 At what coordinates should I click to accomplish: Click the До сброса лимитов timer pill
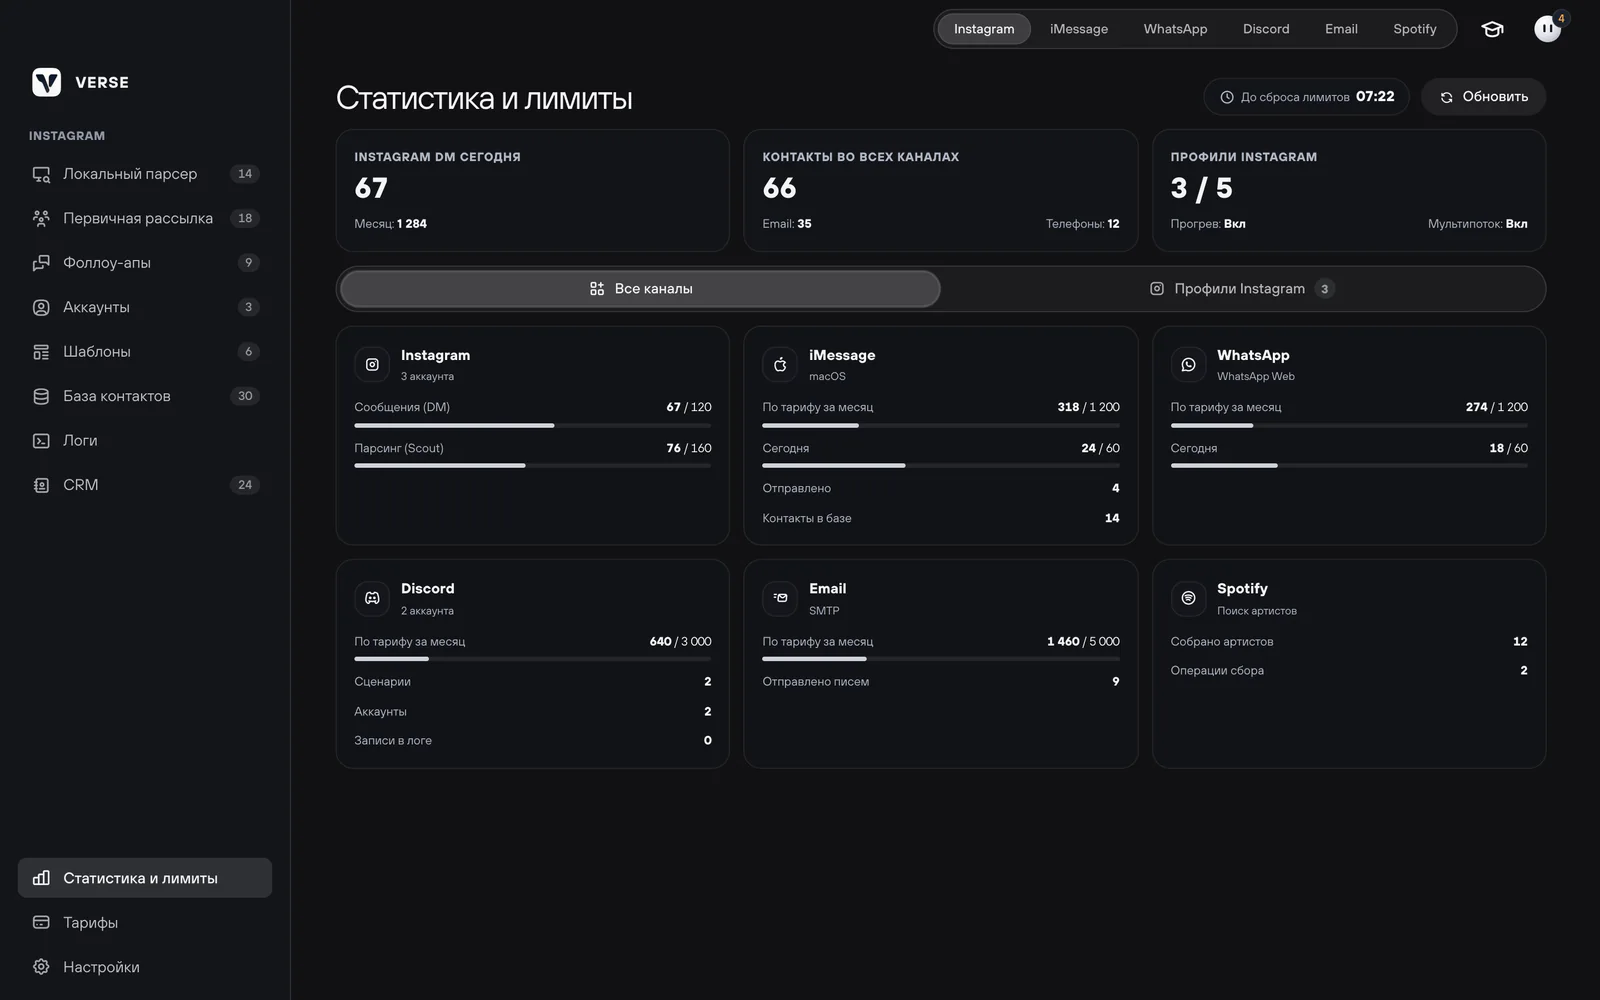1306,97
